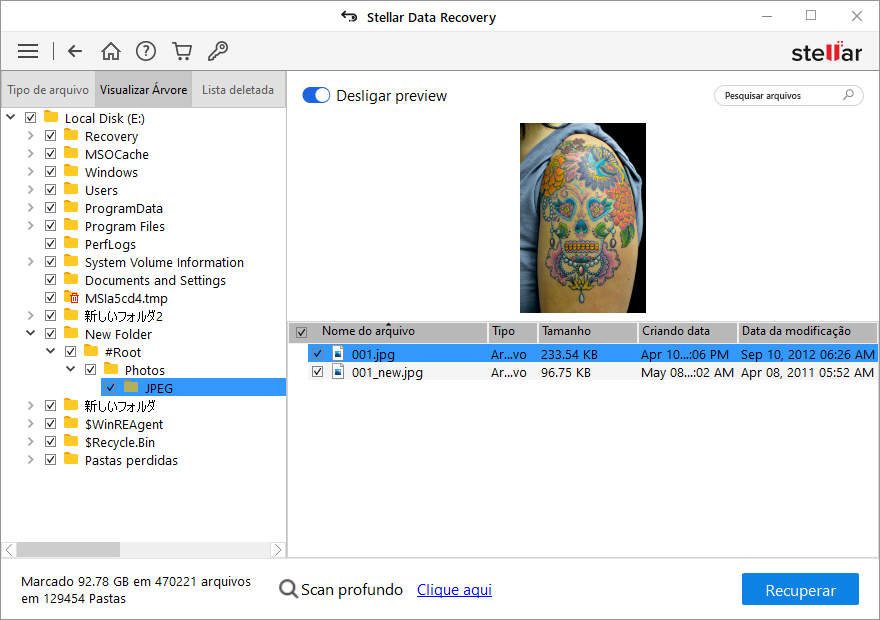880x620 pixels.
Task: Click the deep scan magnifier icon
Action: pos(288,590)
